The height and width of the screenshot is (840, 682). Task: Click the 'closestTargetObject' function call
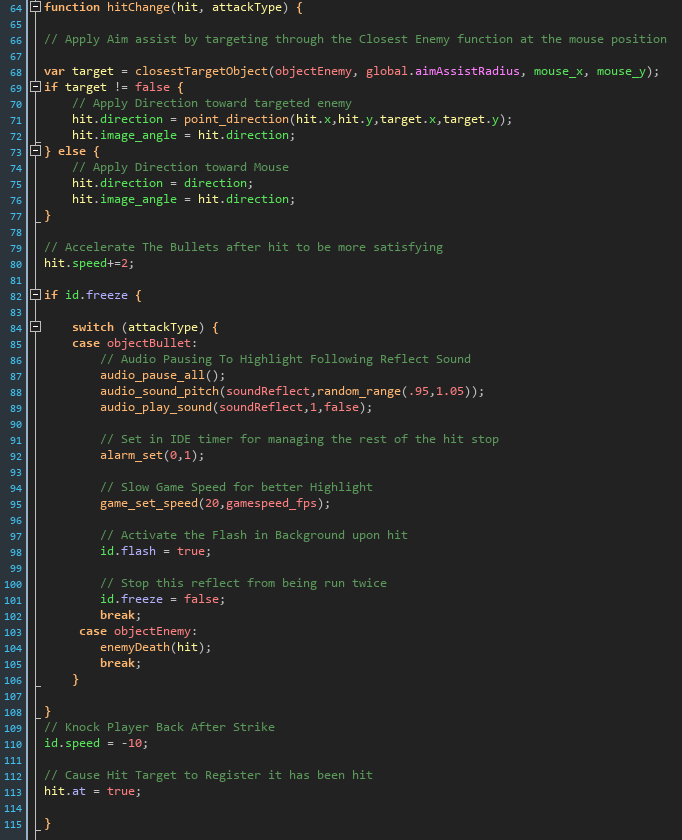201,71
